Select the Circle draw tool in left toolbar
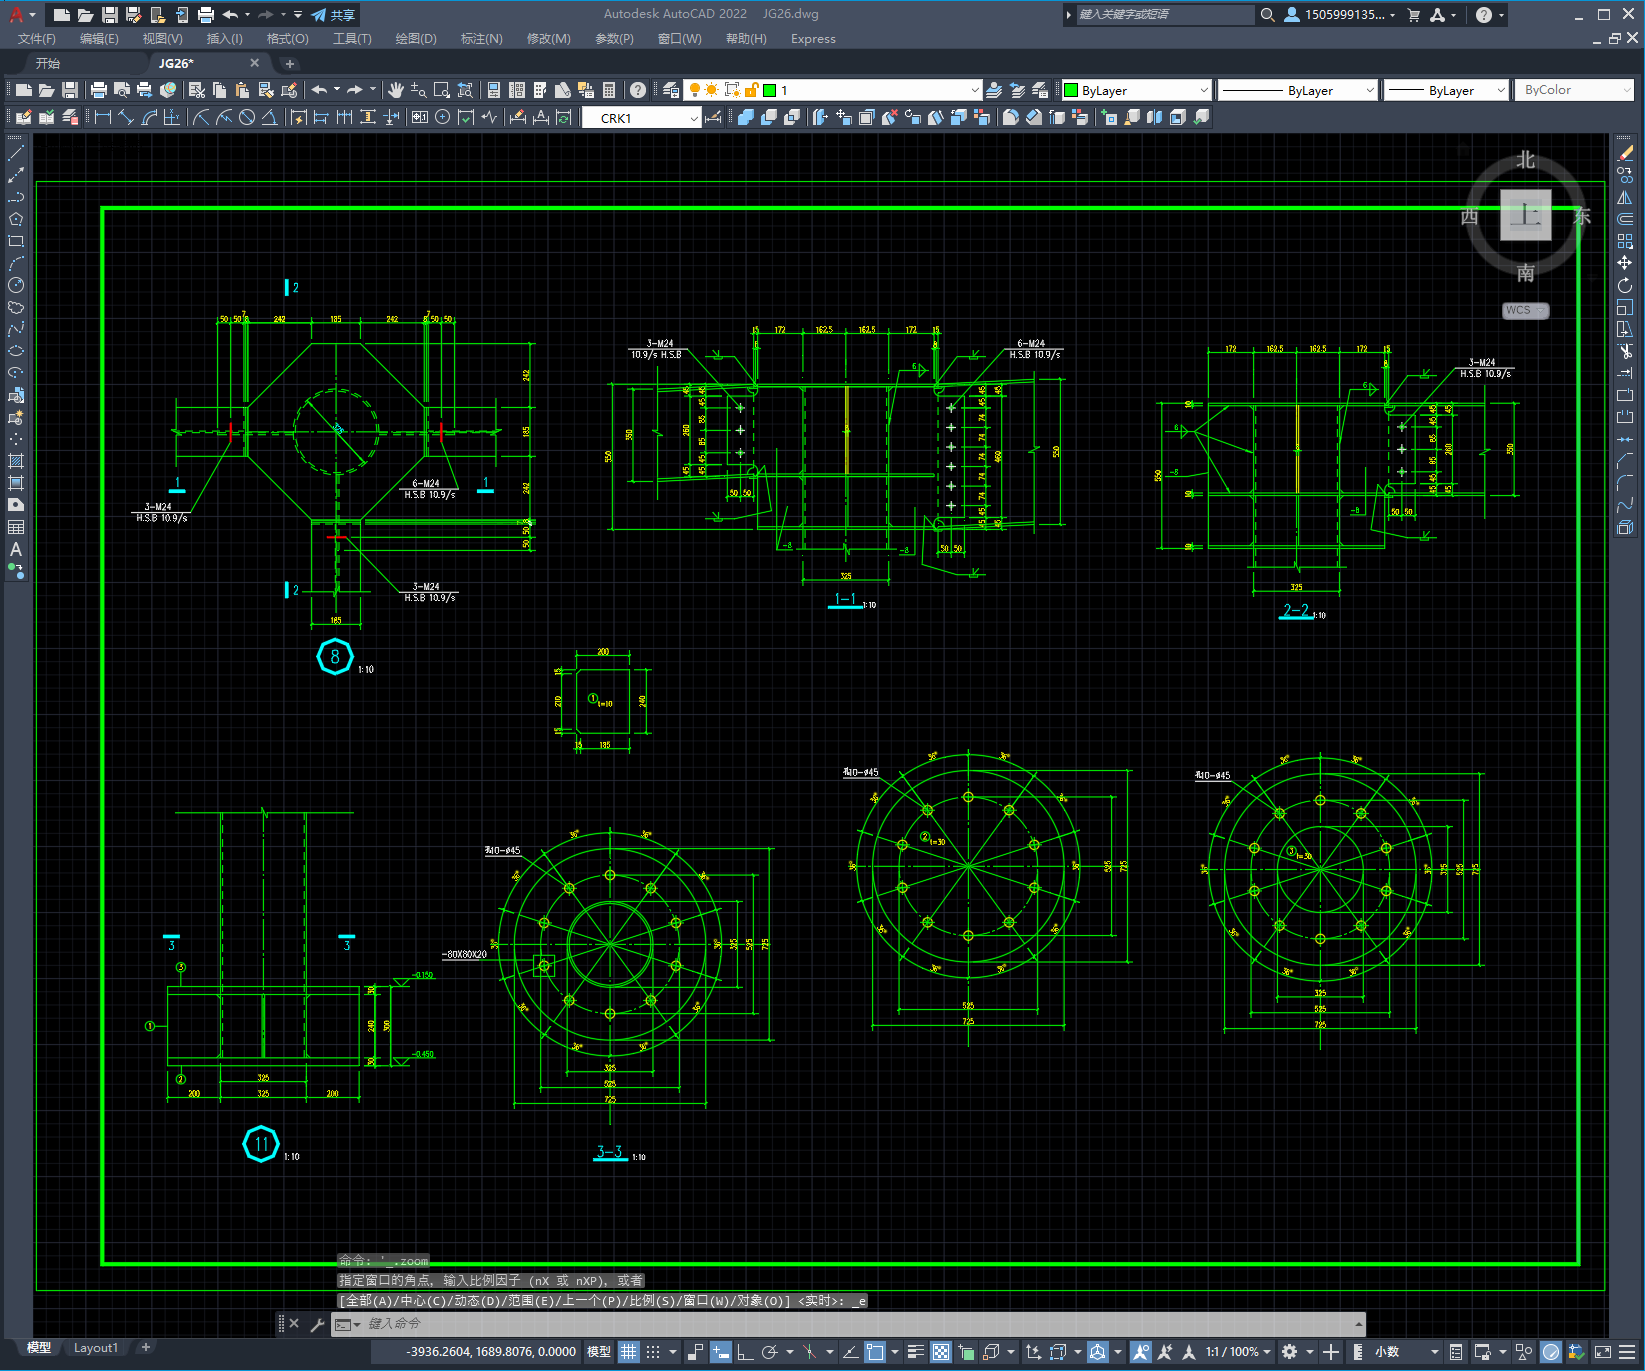The image size is (1645, 1371). click(x=16, y=285)
